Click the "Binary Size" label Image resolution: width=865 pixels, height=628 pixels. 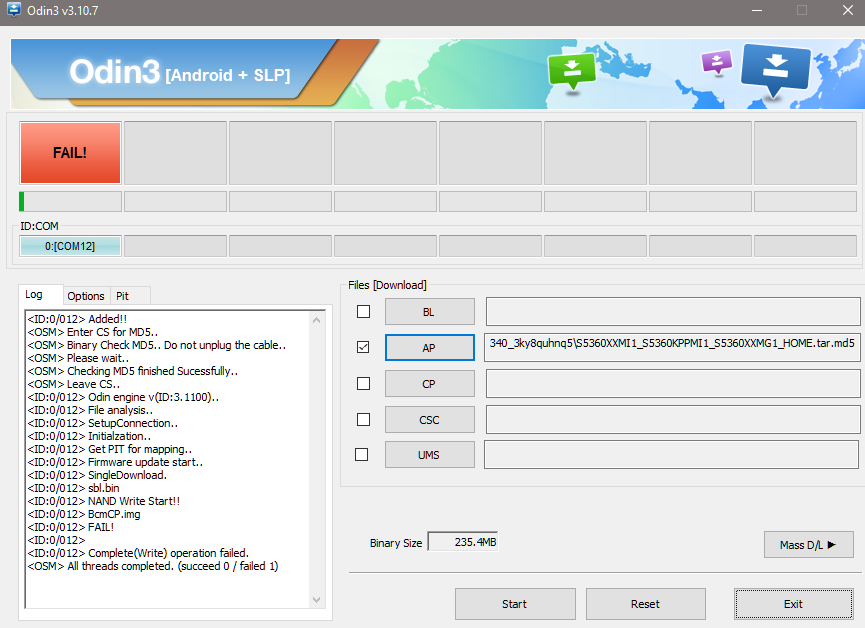(396, 543)
